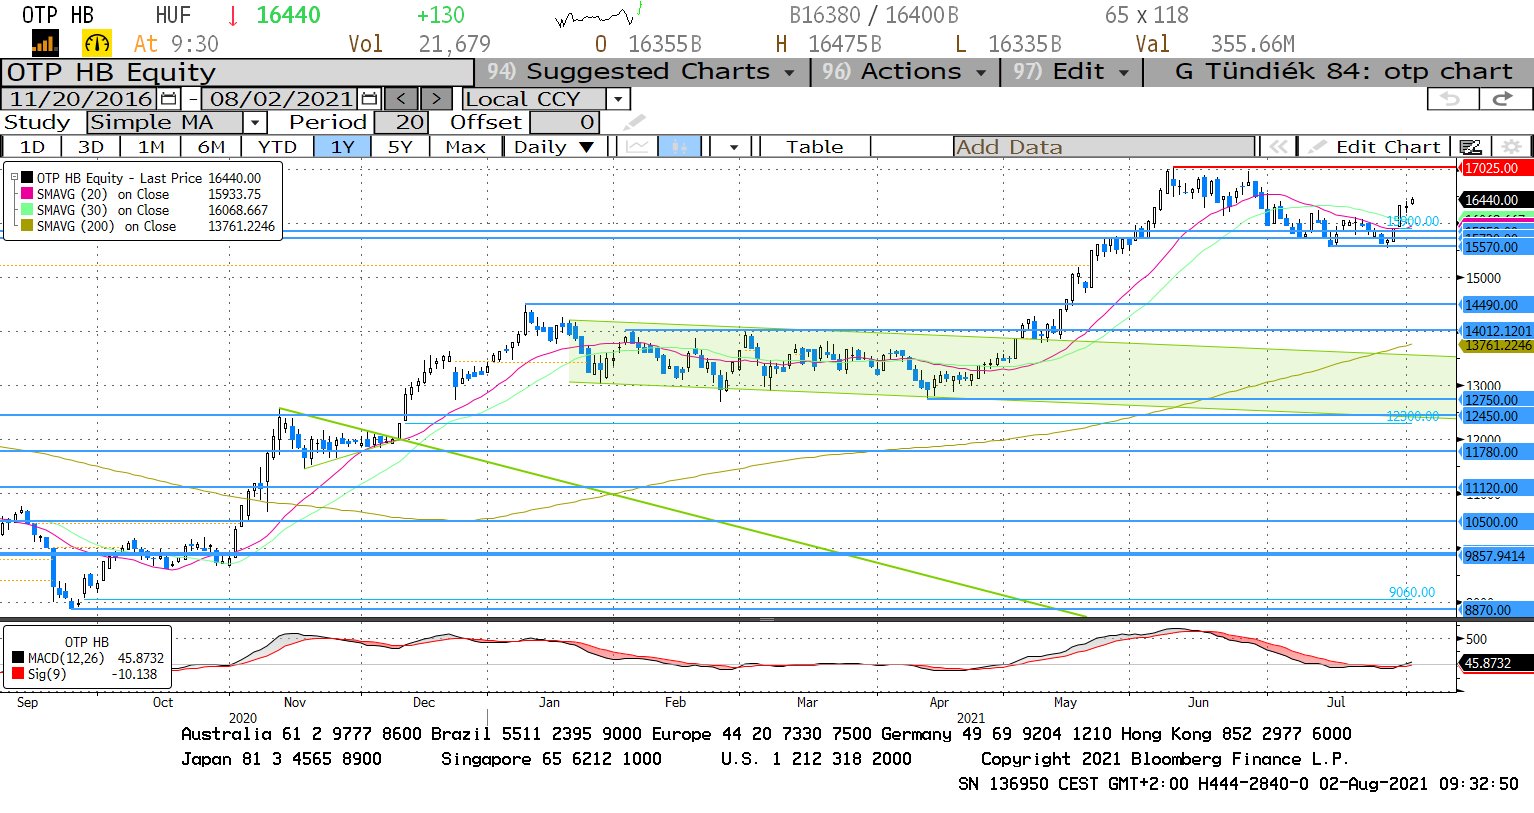Click the 16440.00 last price label

1495,200
